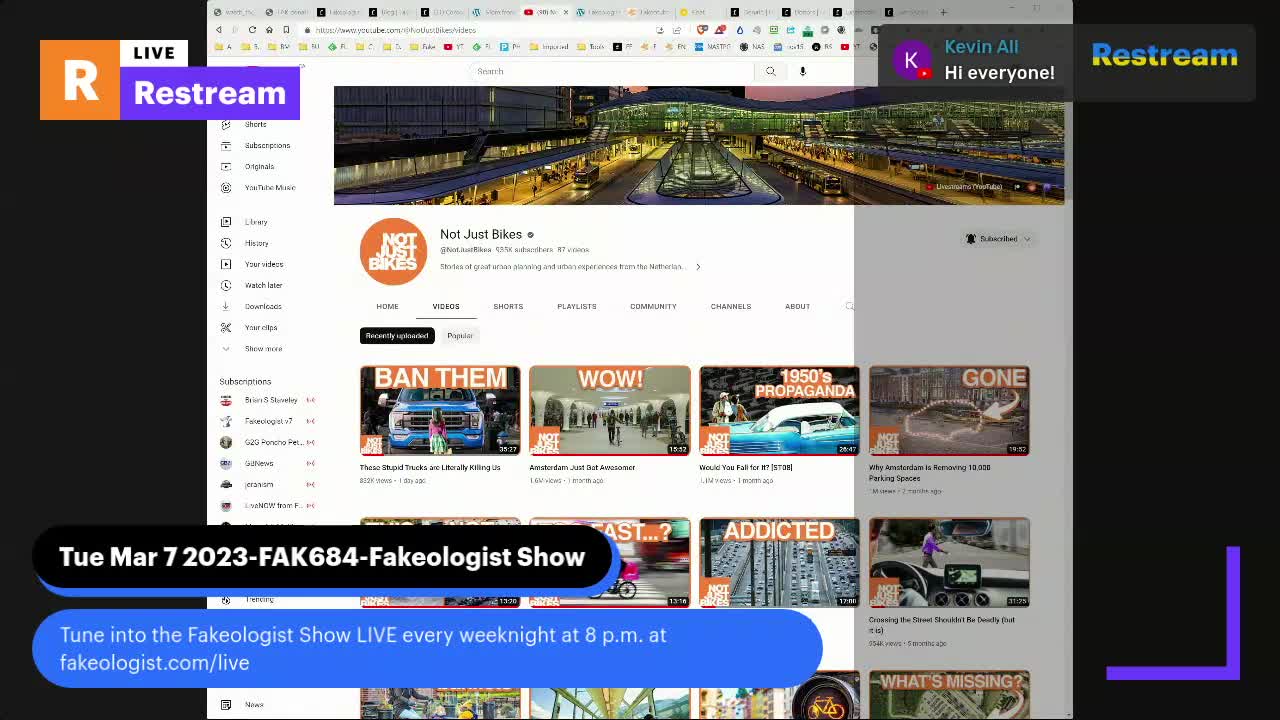Open the 1950's PROPAGANDA video thumbnail
This screenshot has width=1280, height=720.
click(779, 410)
